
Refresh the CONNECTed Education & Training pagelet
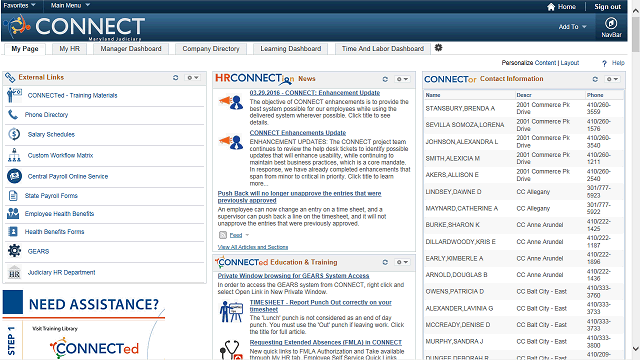385,262
